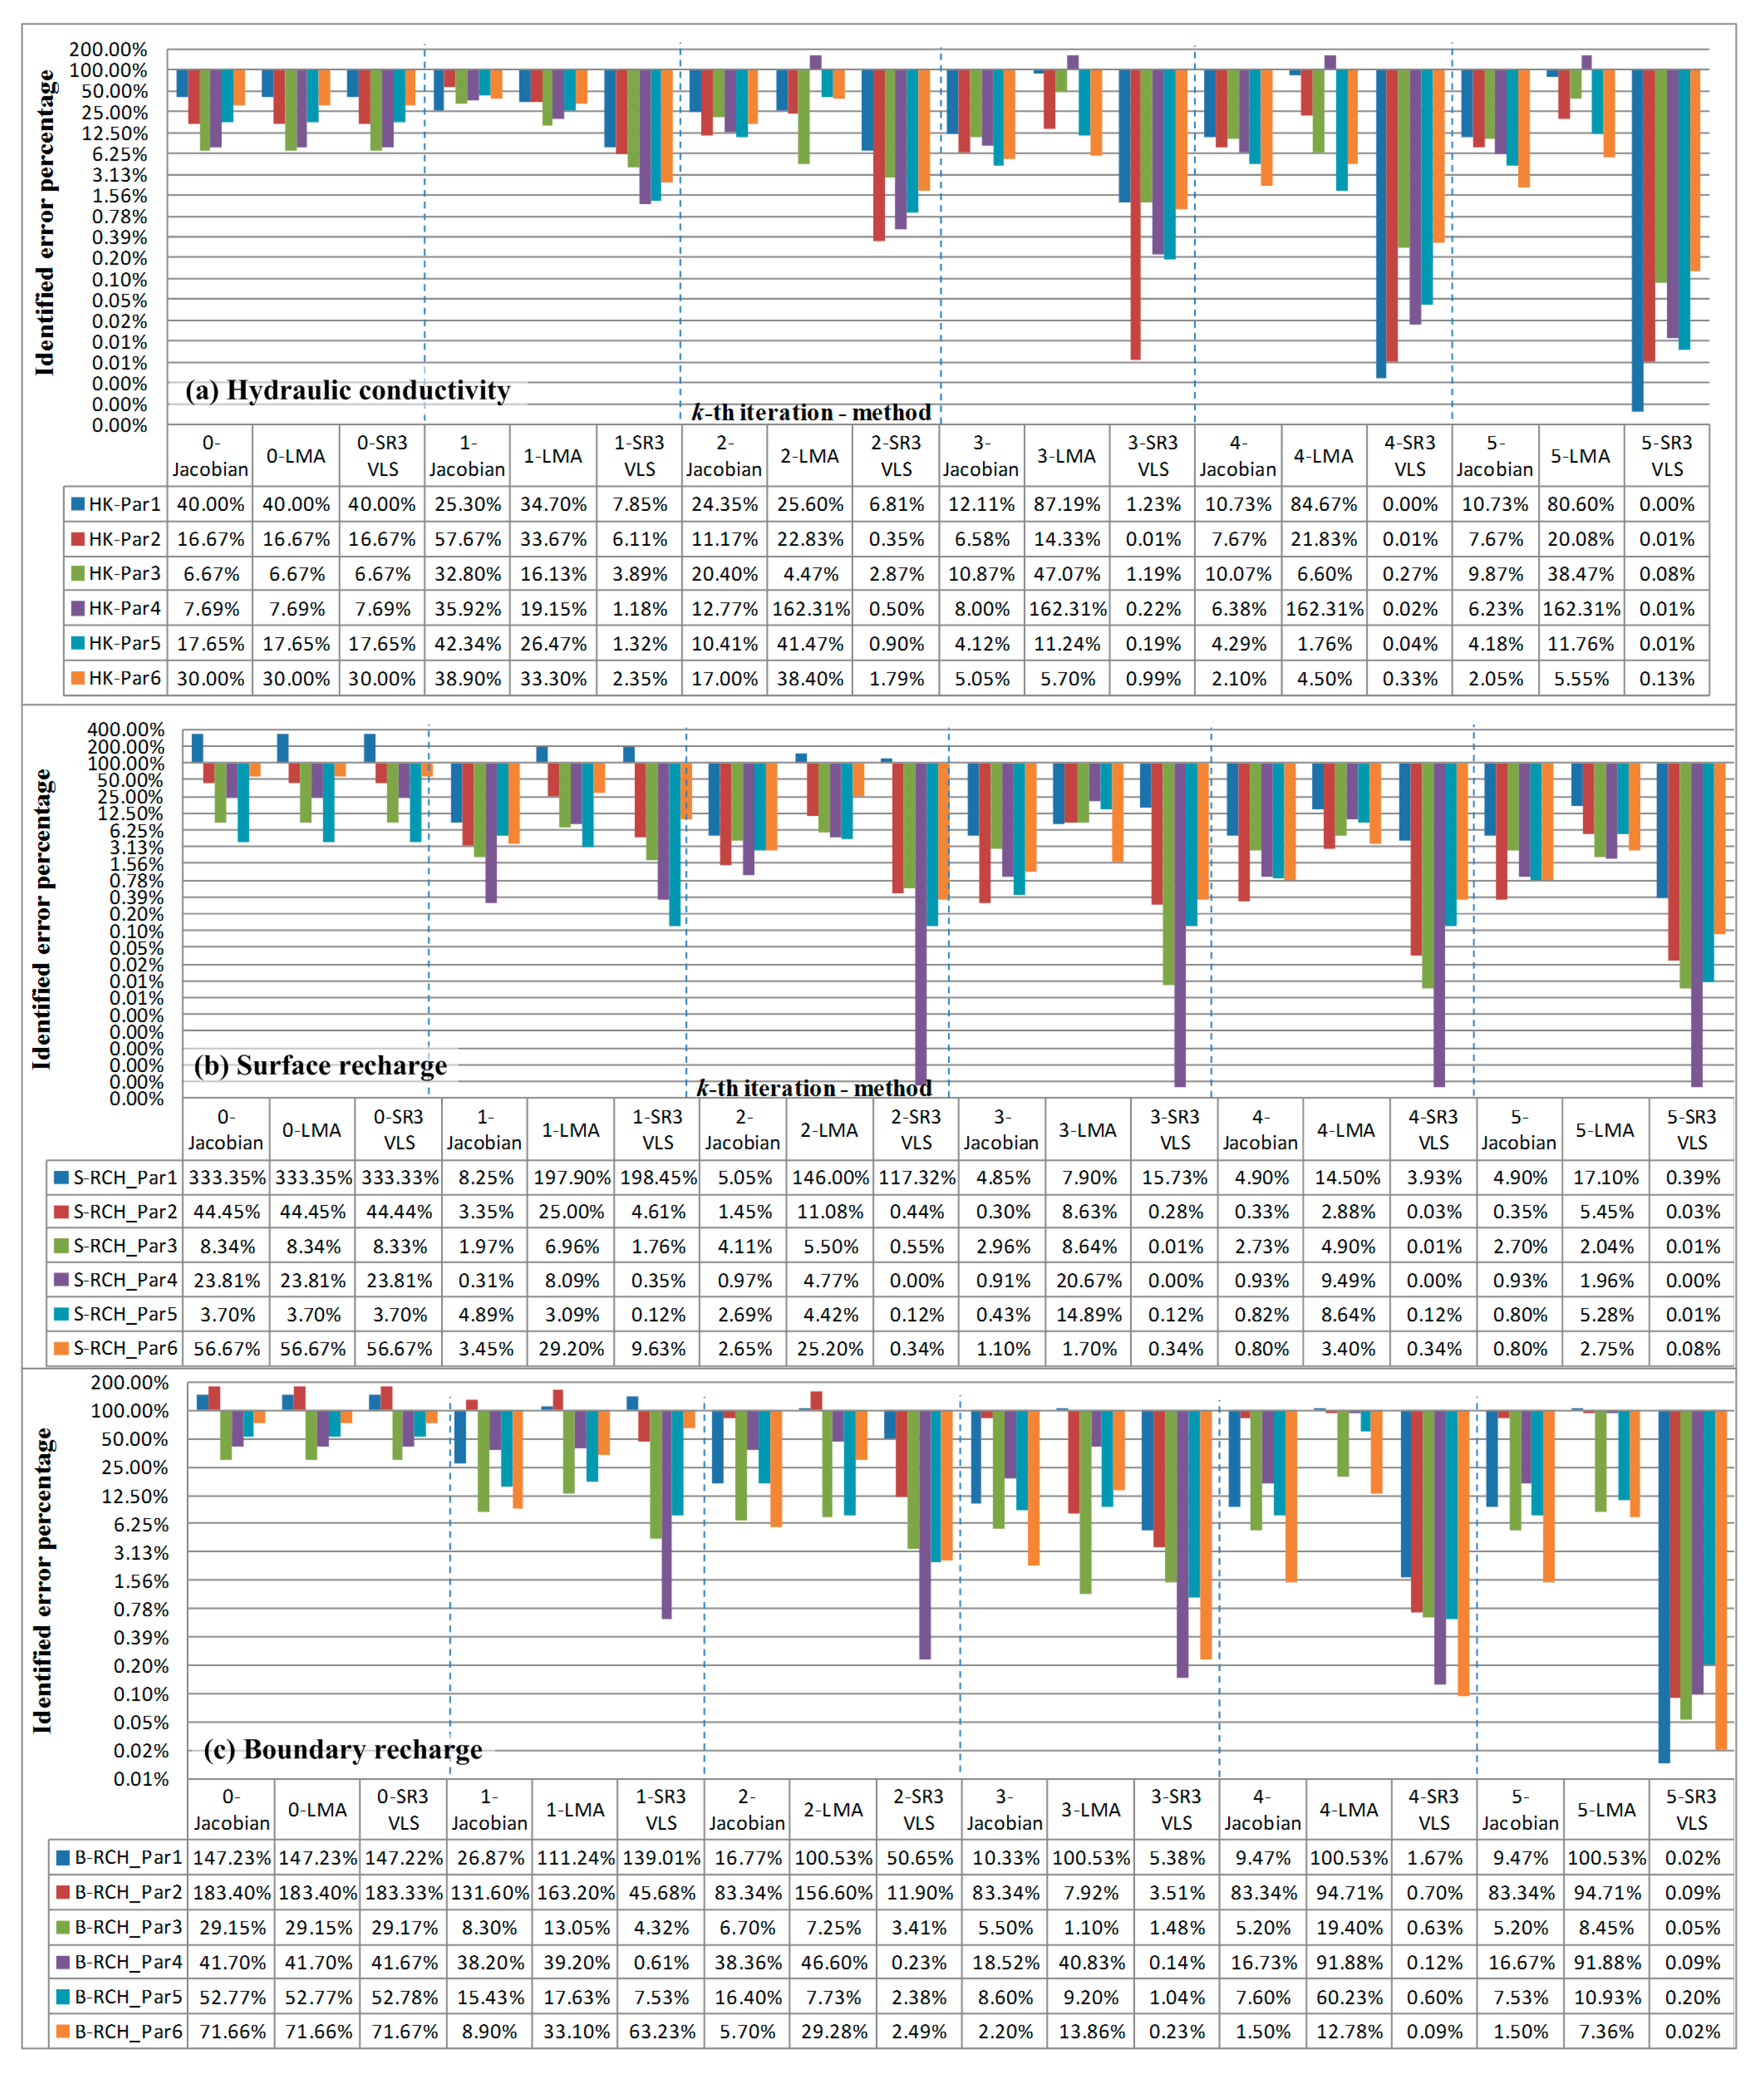Image resolution: width=1764 pixels, height=2076 pixels.
Task: Select the 2-LMA header in surface recharge table
Action: point(829,1130)
